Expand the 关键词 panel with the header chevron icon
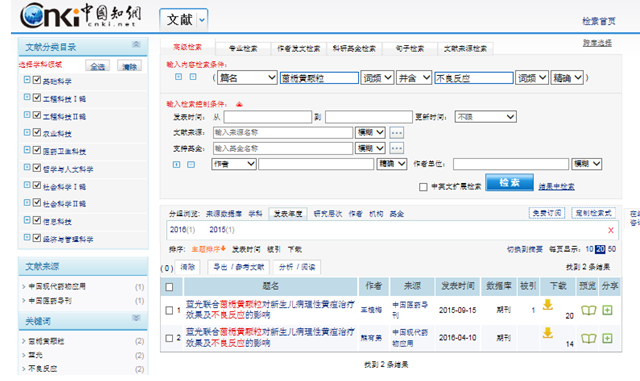The image size is (640, 381). 136,318
